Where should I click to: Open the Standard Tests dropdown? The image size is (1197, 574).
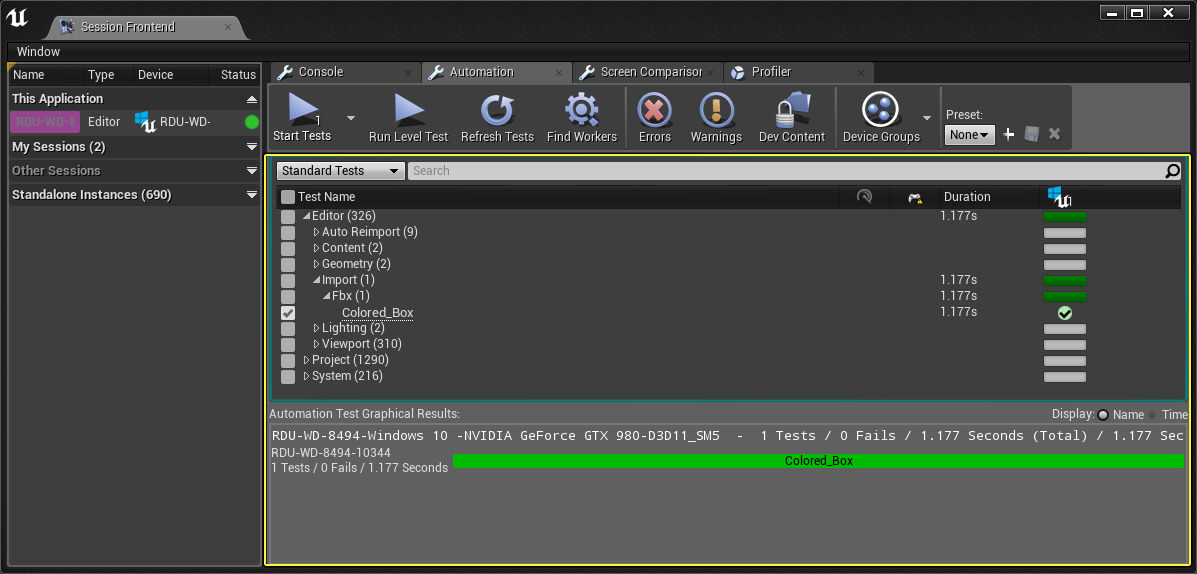340,171
